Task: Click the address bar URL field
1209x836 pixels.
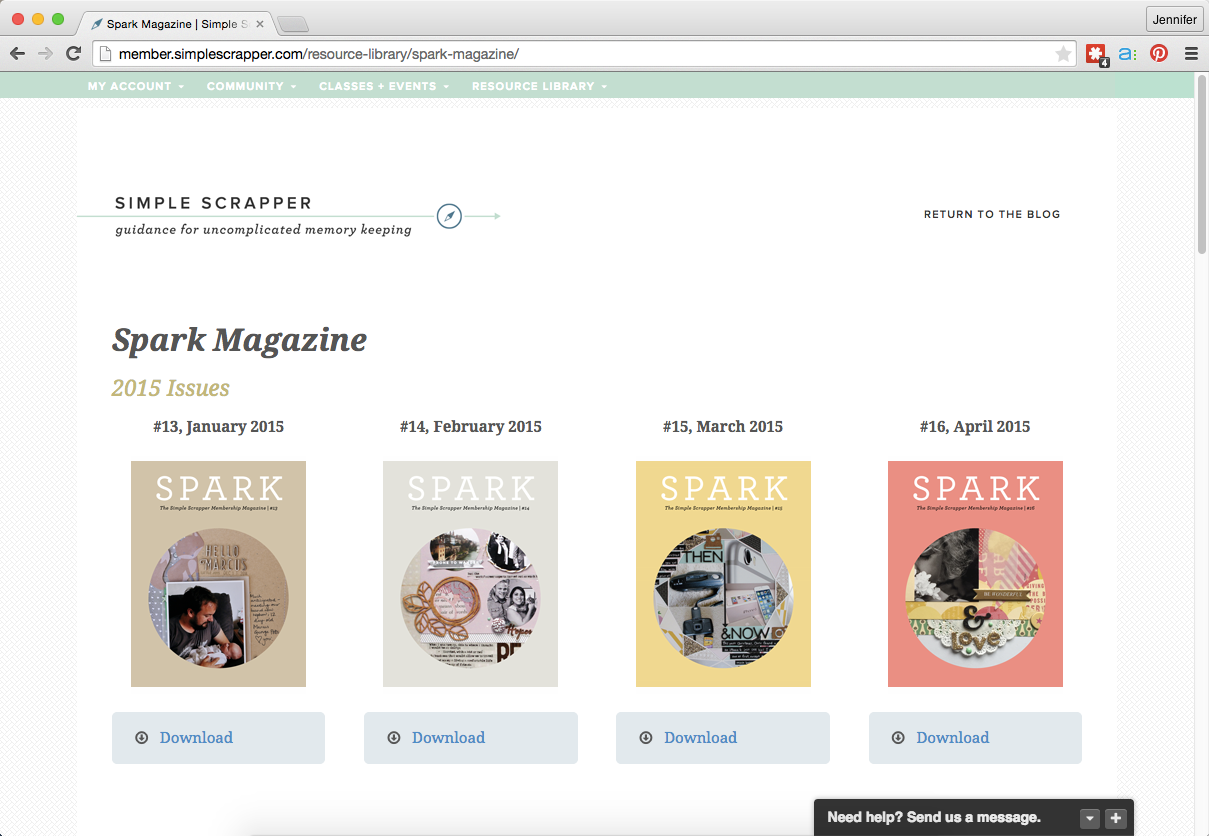Action: click(x=580, y=54)
